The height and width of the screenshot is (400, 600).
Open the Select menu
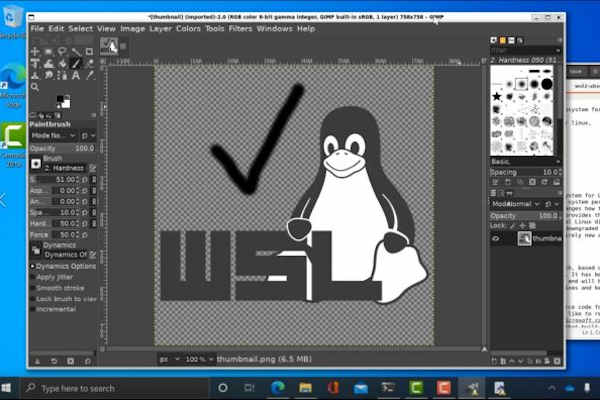point(80,29)
